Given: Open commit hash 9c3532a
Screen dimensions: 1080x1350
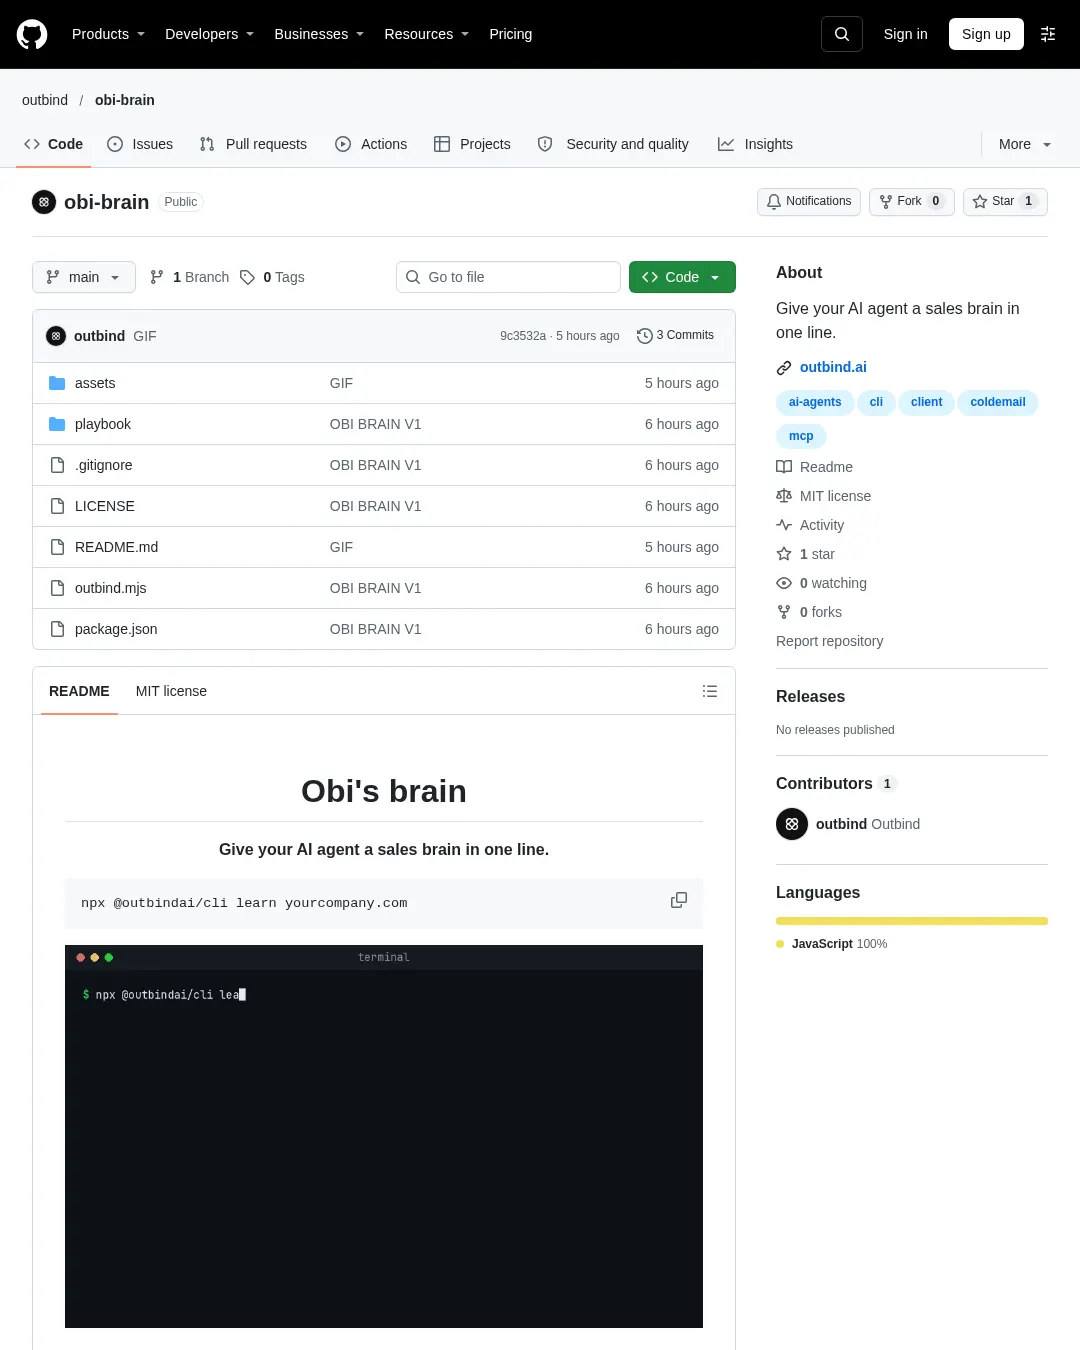Looking at the screenshot, I should (x=523, y=336).
